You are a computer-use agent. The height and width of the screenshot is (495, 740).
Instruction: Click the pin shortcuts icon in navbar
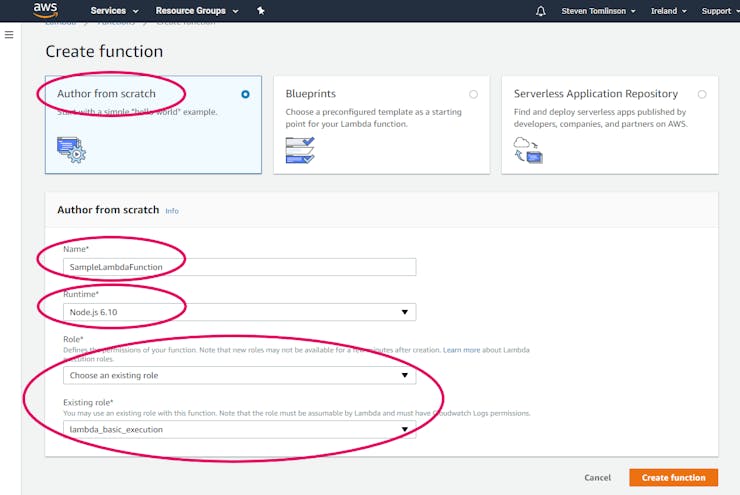261,10
